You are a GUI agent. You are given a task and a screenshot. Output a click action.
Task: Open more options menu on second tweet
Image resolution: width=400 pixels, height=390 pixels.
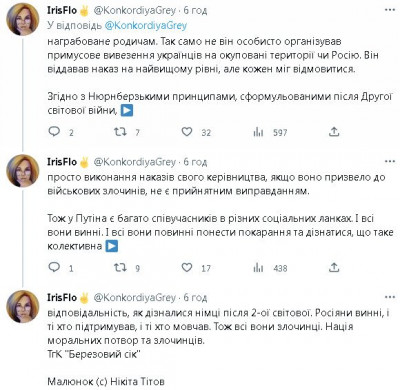(390, 162)
